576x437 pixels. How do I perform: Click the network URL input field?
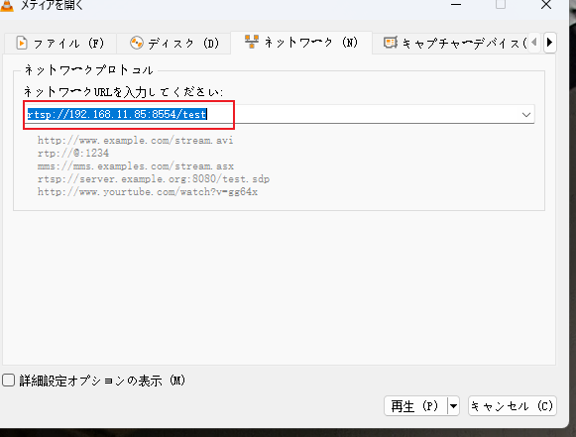[x=280, y=114]
